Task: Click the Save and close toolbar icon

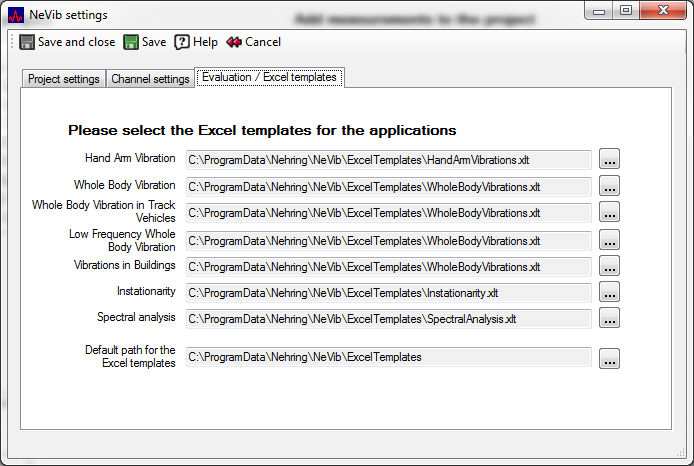Action: pos(27,42)
